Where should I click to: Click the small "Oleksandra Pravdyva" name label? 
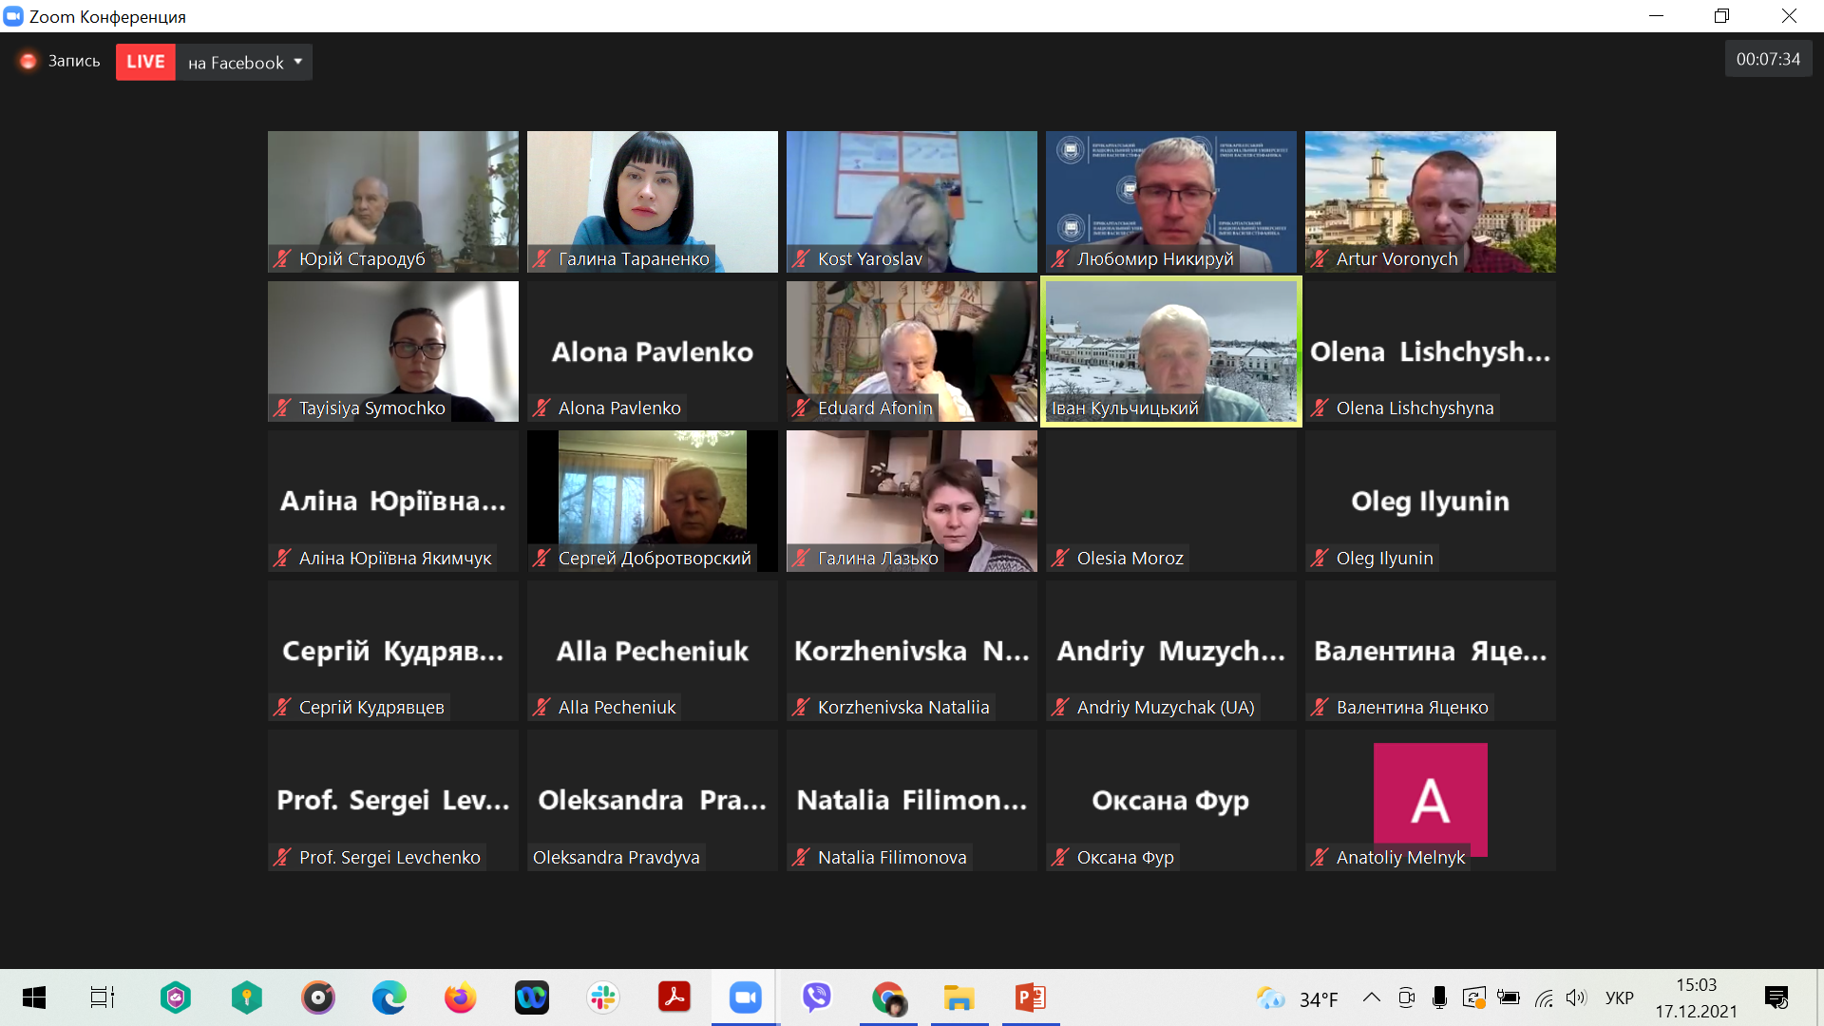pyautogui.click(x=616, y=857)
